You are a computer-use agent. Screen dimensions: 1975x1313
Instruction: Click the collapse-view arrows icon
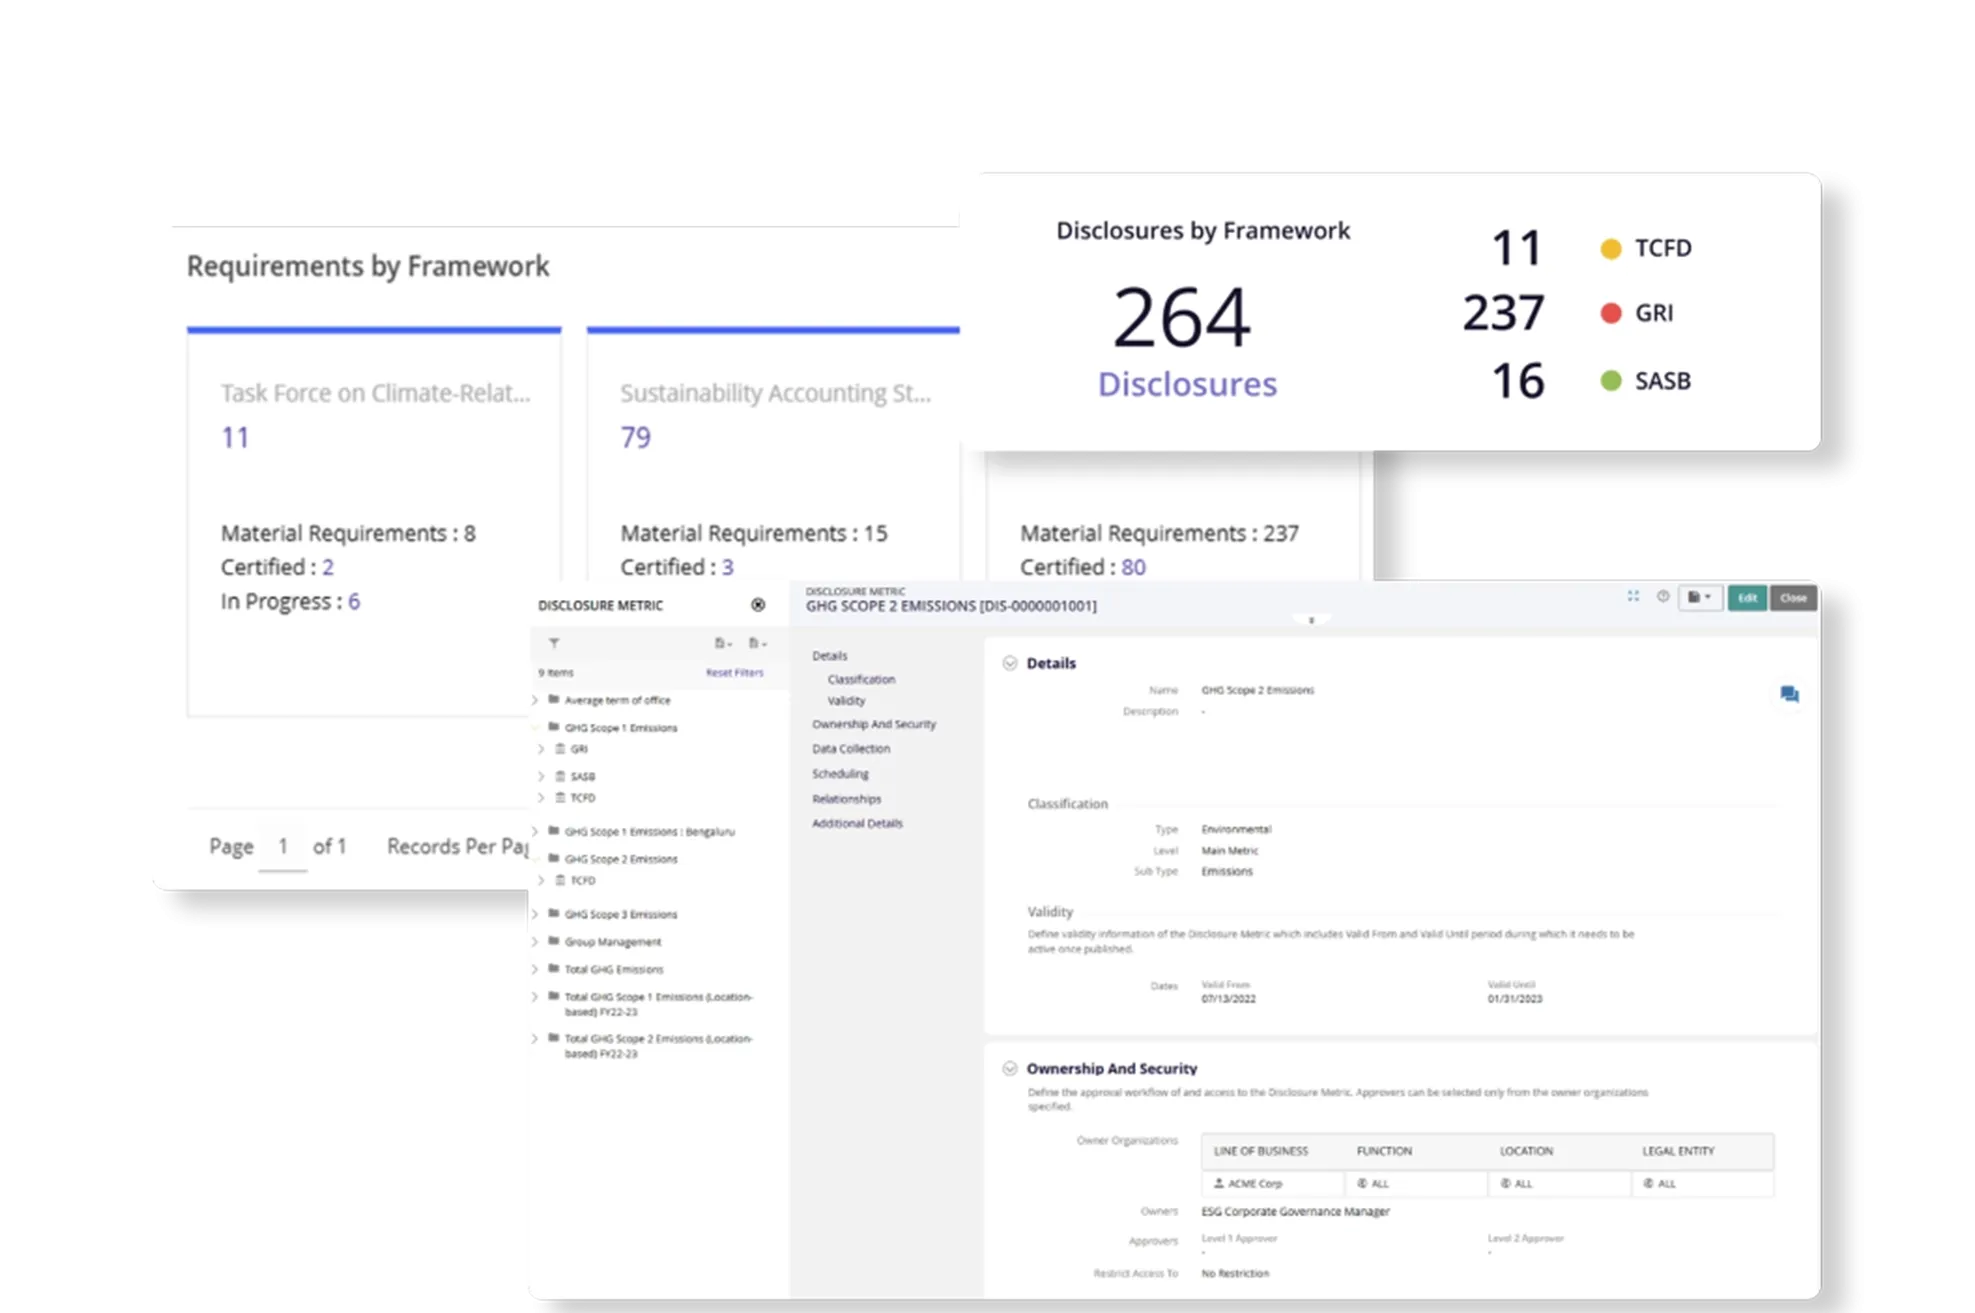point(1633,597)
